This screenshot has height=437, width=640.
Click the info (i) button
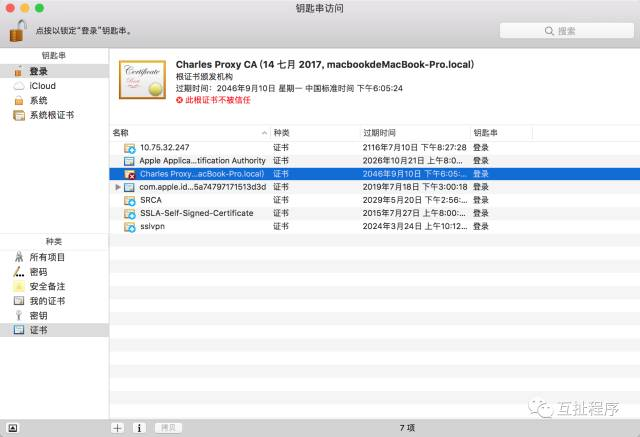click(139, 428)
